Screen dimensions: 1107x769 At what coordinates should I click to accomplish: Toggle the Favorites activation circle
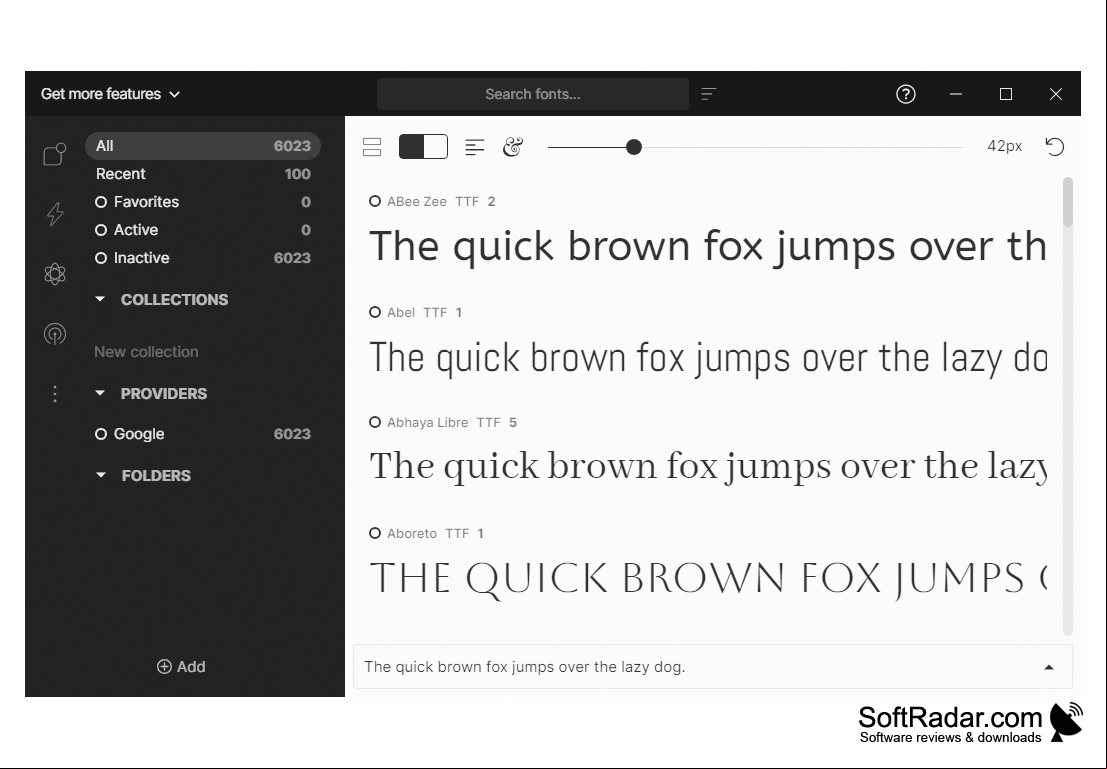[101, 202]
